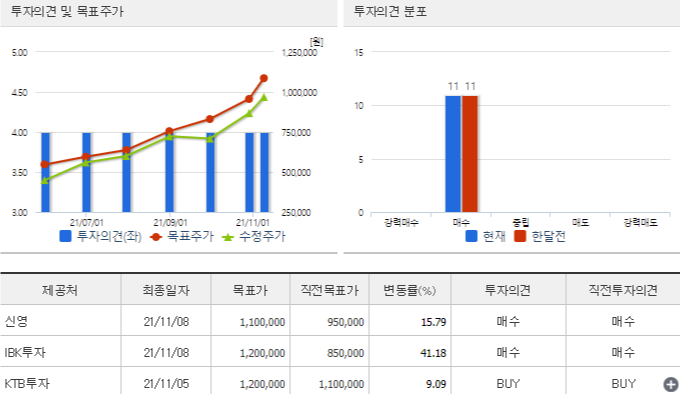Click first red 목표주가 data point
Image resolution: width=680 pixels, height=394 pixels.
[44, 164]
